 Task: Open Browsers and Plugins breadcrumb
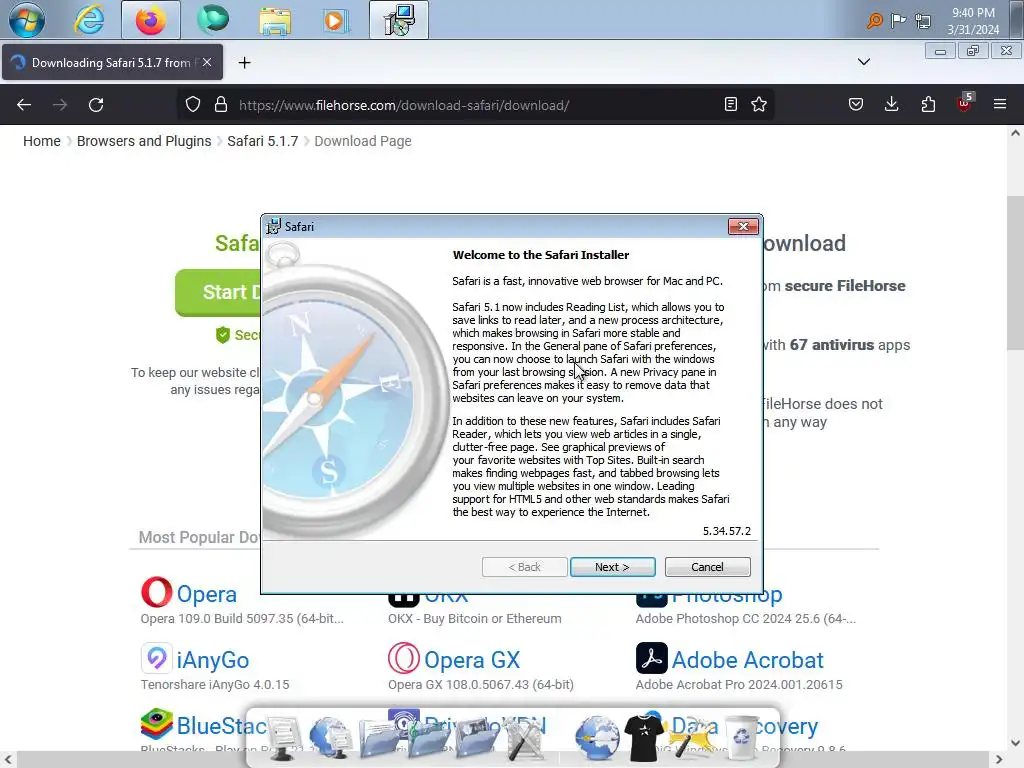(144, 141)
